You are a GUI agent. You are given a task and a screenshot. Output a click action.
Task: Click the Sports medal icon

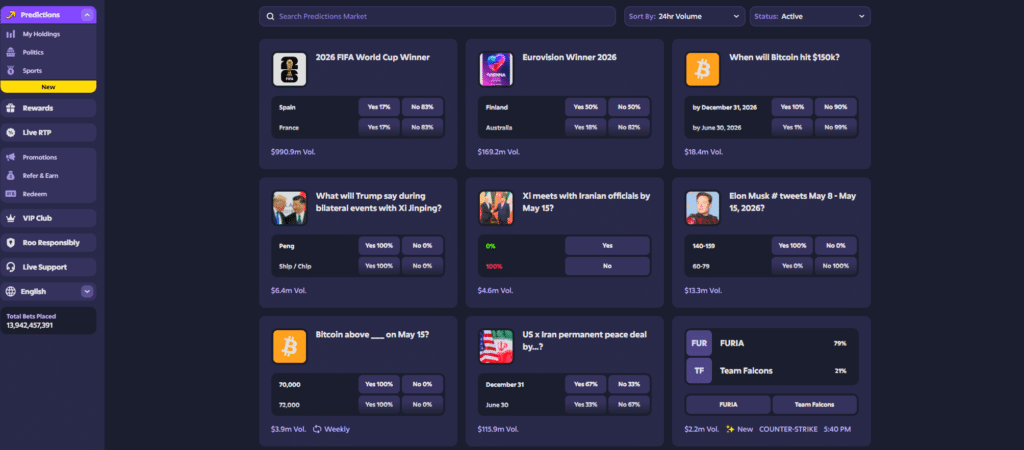10,71
